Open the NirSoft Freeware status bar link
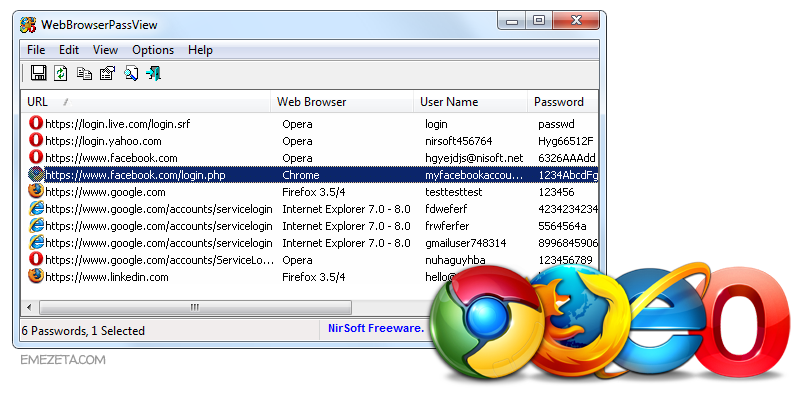Screen dimensions: 800x396 click(x=376, y=328)
